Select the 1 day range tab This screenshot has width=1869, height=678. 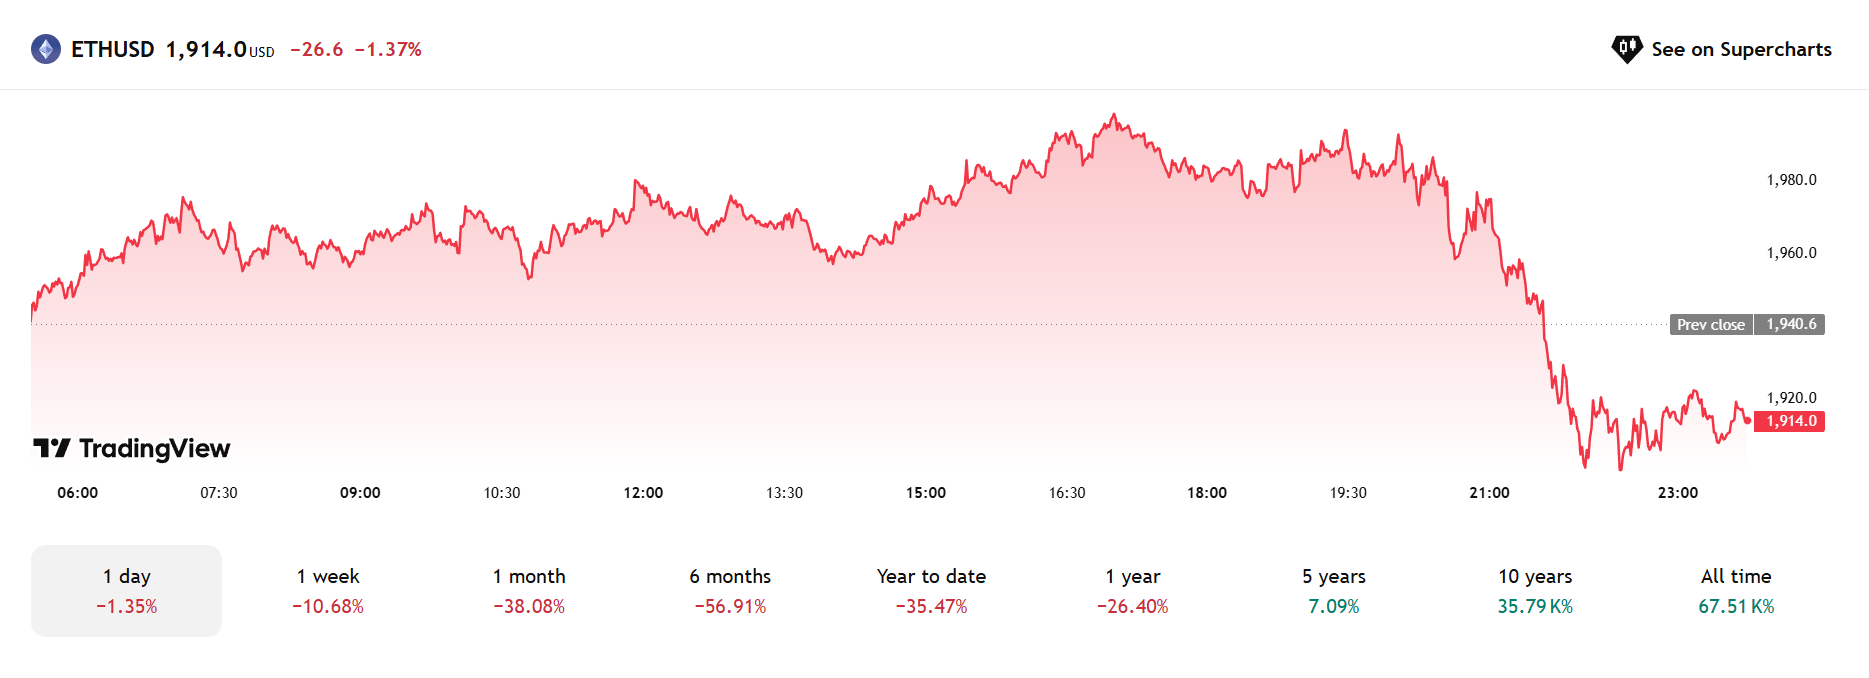pyautogui.click(x=127, y=590)
